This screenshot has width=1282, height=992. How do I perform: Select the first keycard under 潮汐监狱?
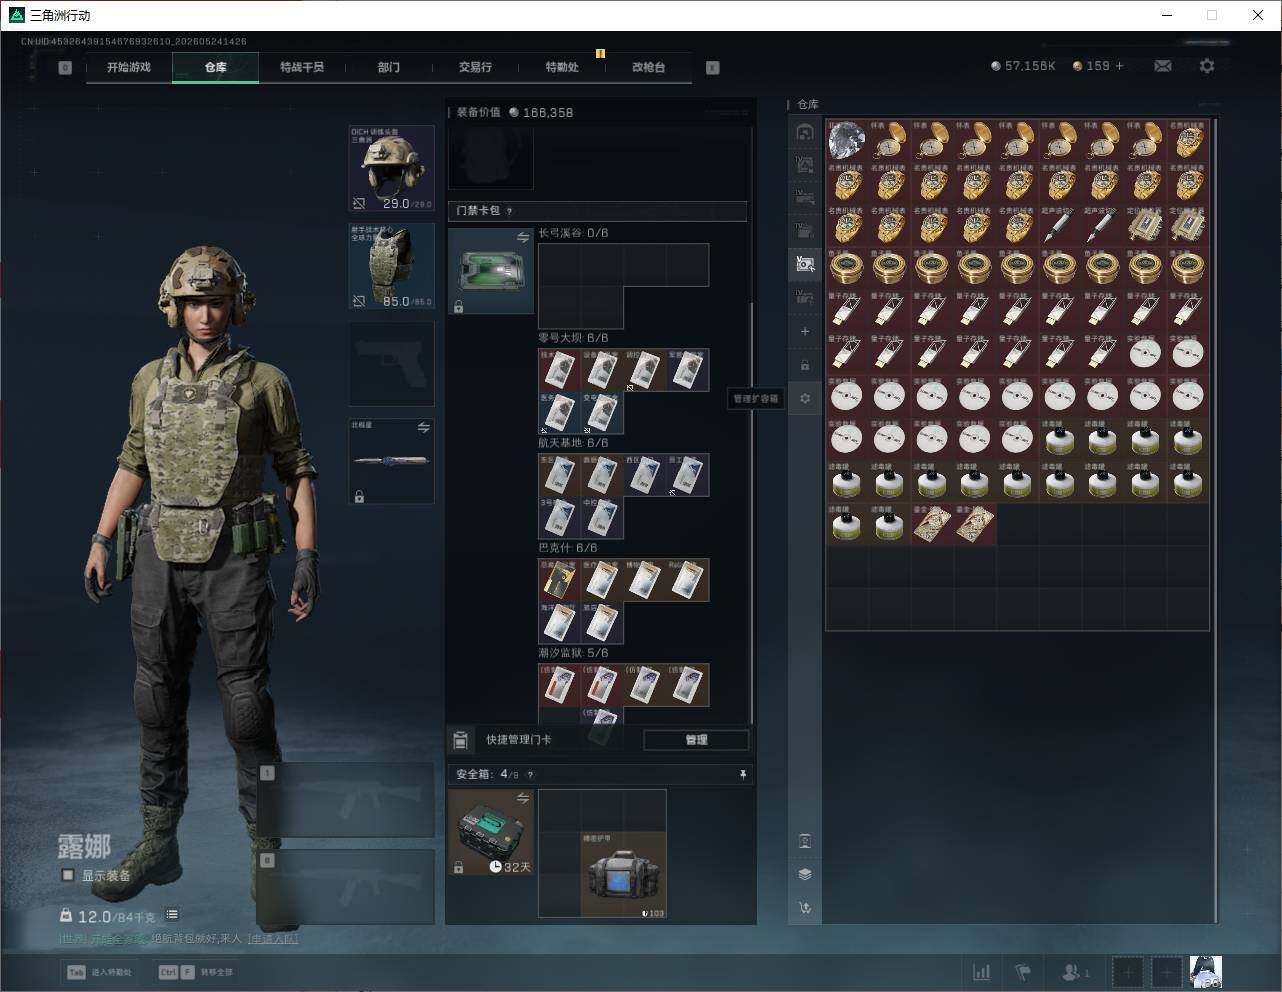(x=560, y=685)
